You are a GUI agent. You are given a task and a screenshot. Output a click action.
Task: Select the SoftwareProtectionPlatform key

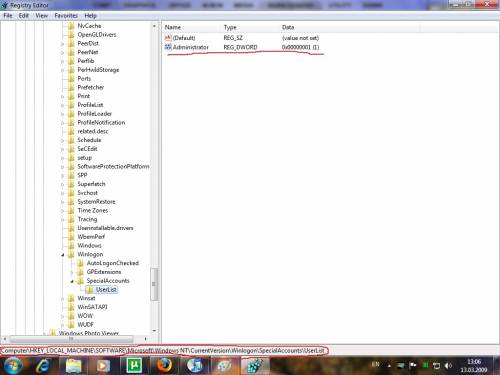[113, 166]
